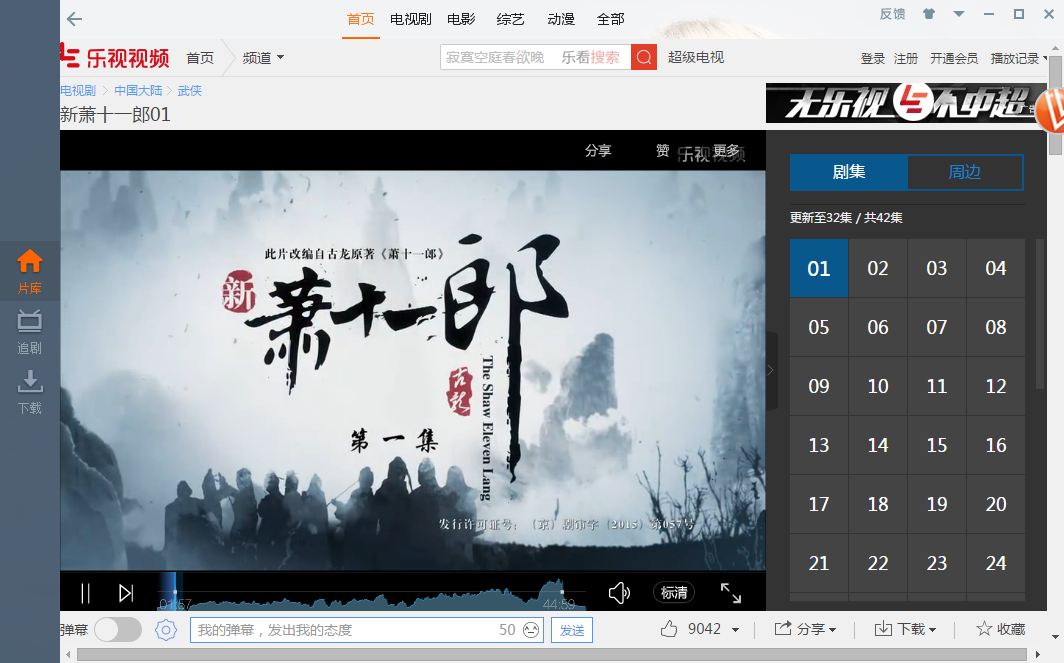Open the 无乐视不中超 banner ad
Viewport: 1064px width, 663px height.
coord(907,103)
